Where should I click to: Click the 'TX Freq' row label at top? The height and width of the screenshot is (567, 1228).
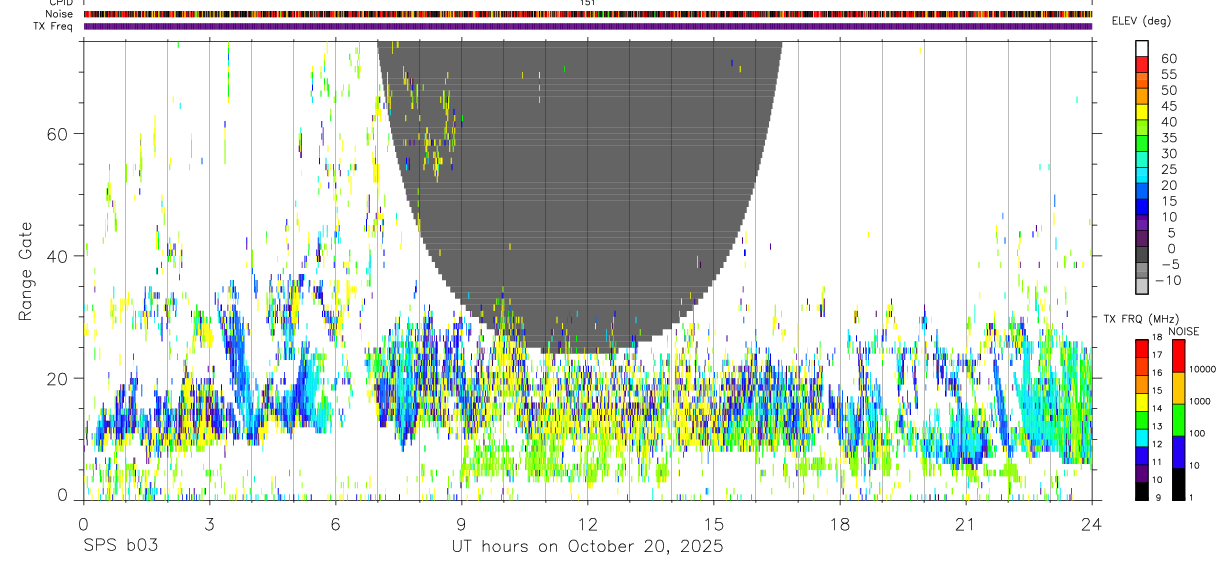click(54, 26)
